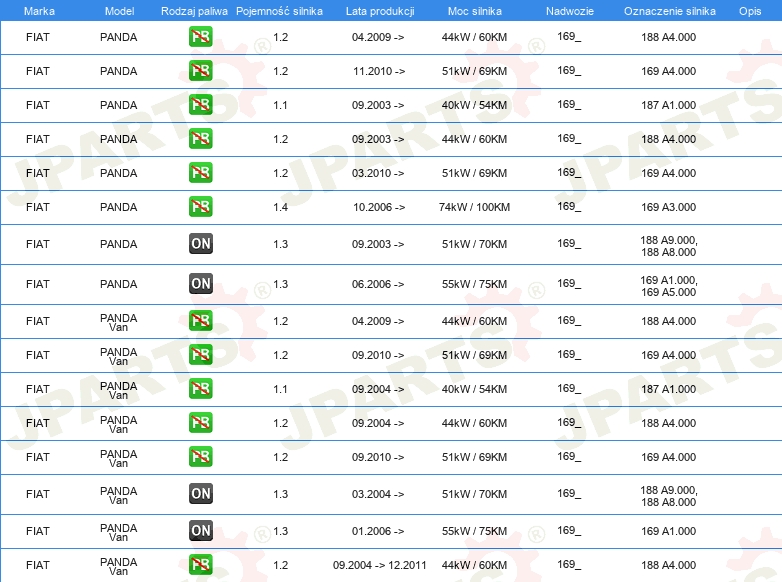Click the petrol icon in the 11.2010 row
This screenshot has height=582, width=782.
(x=200, y=71)
